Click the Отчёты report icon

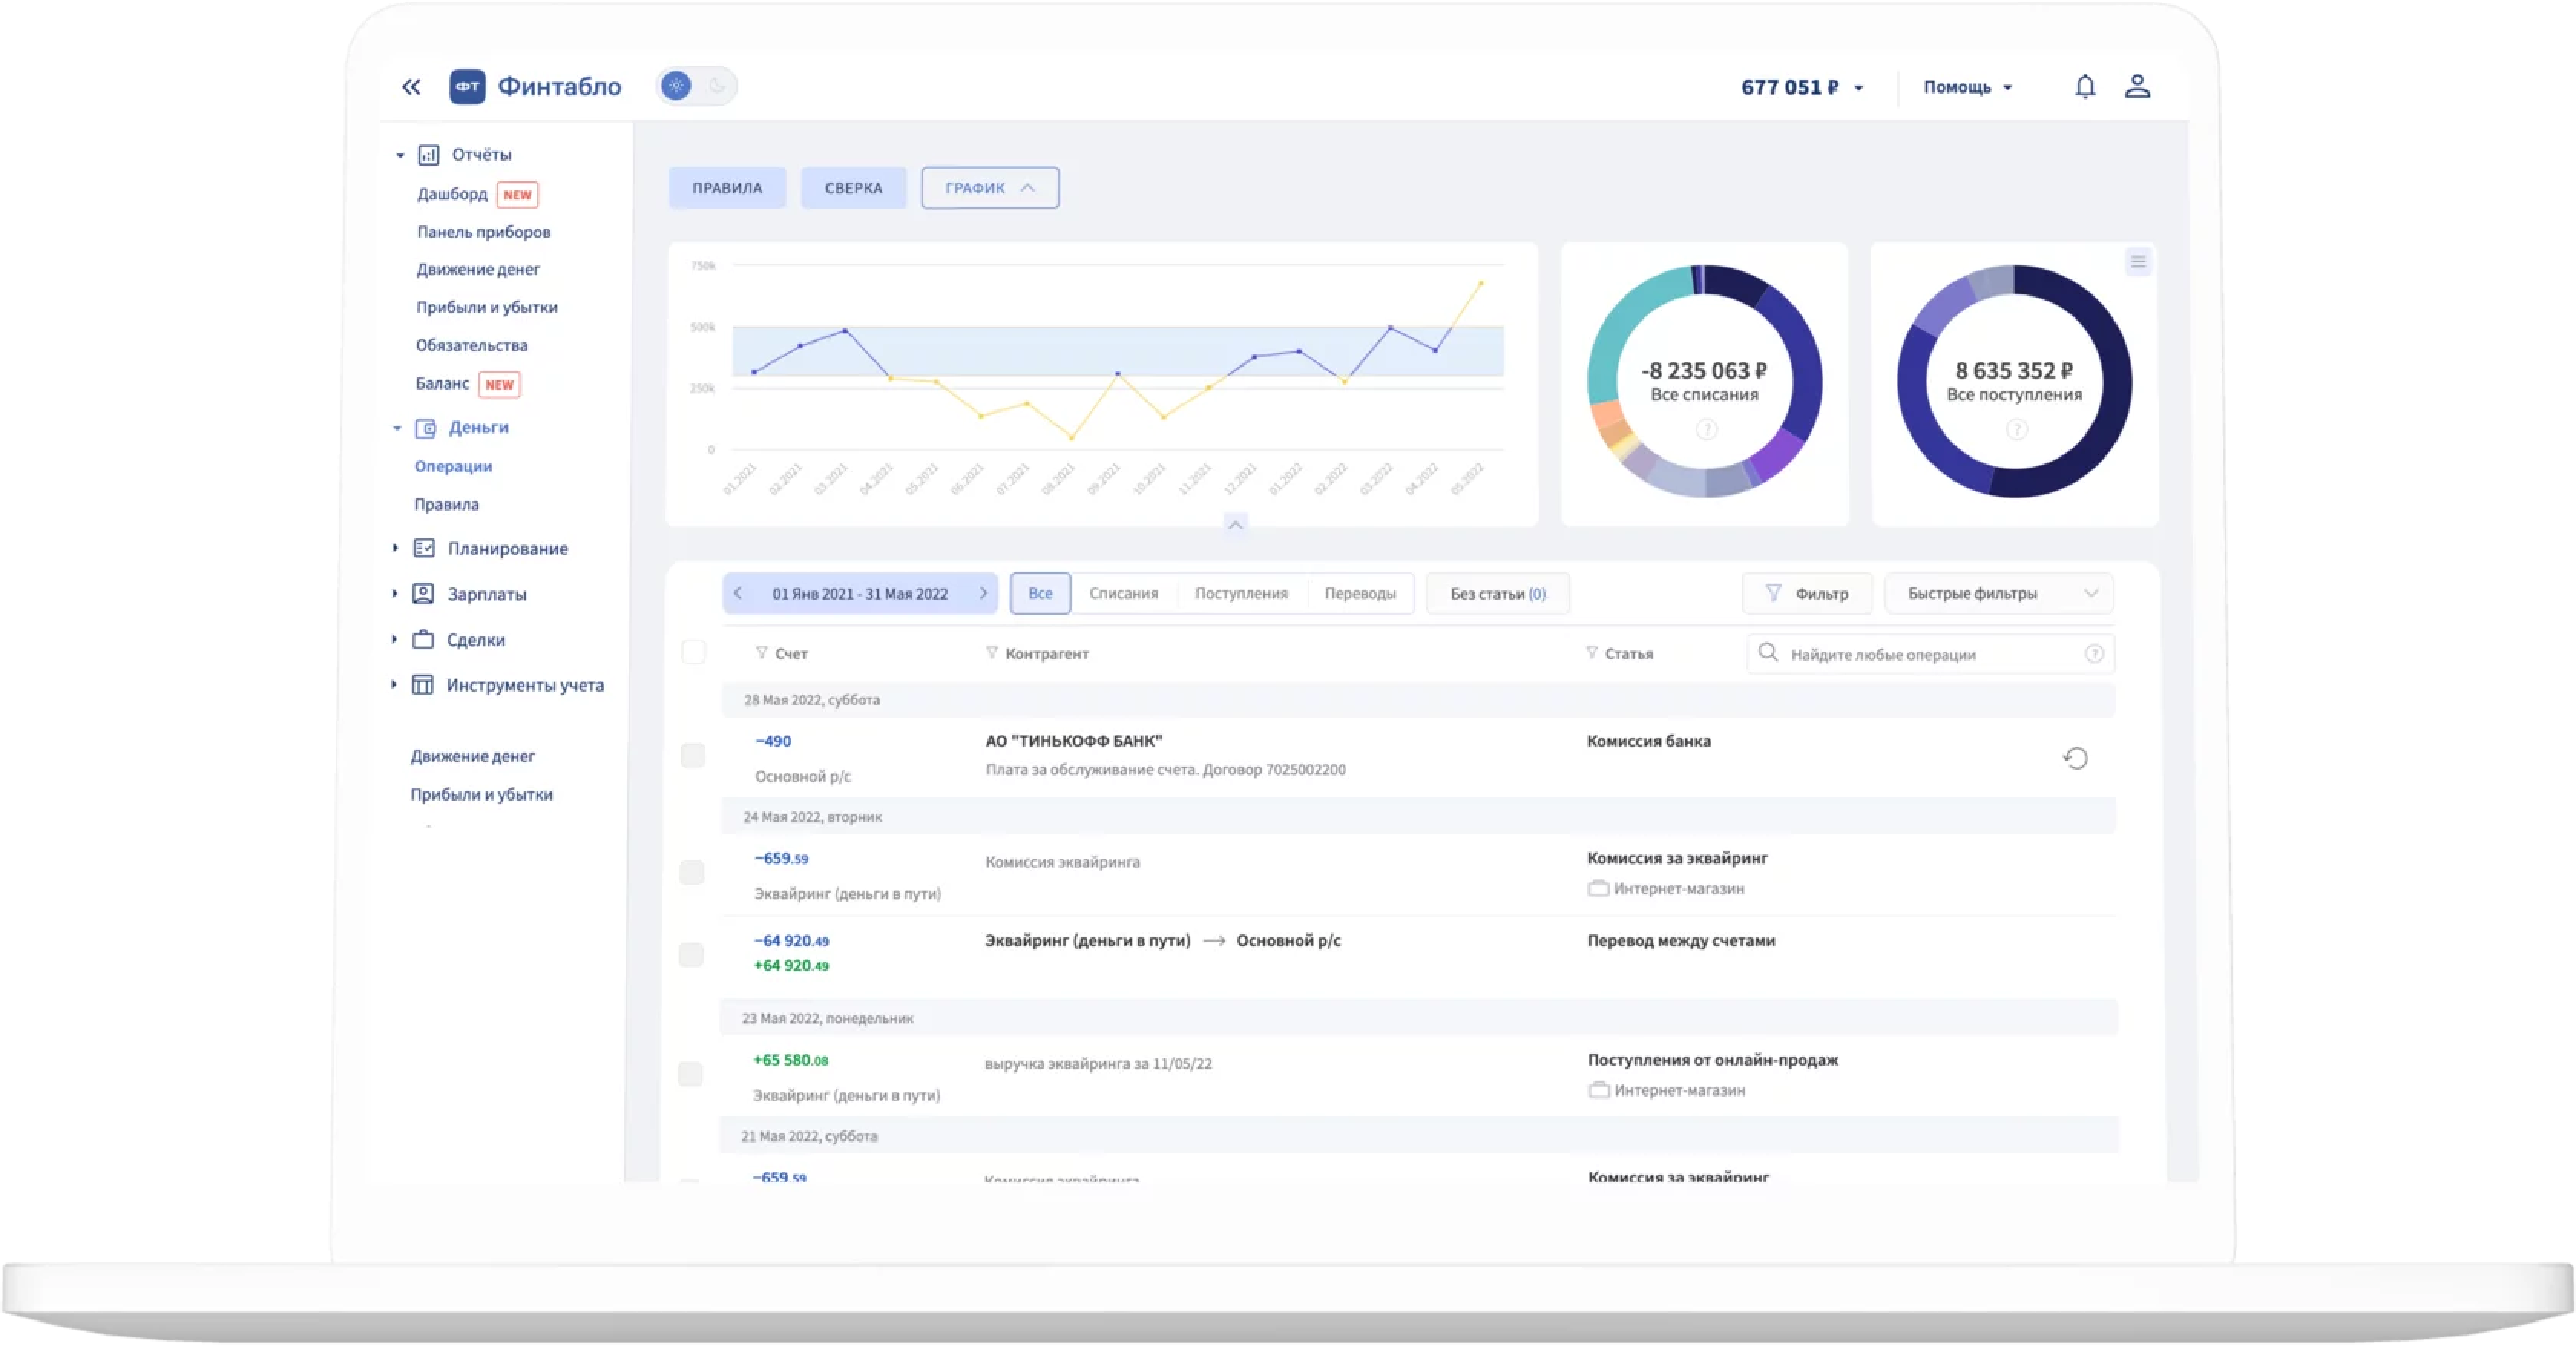pyautogui.click(x=428, y=155)
